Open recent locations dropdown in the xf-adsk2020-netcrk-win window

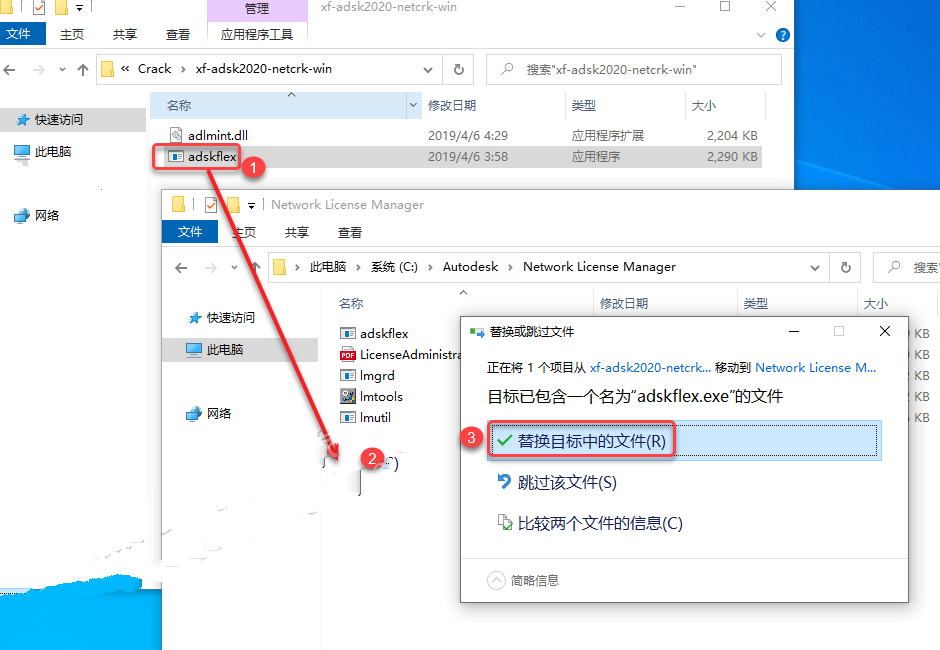pyautogui.click(x=62, y=70)
